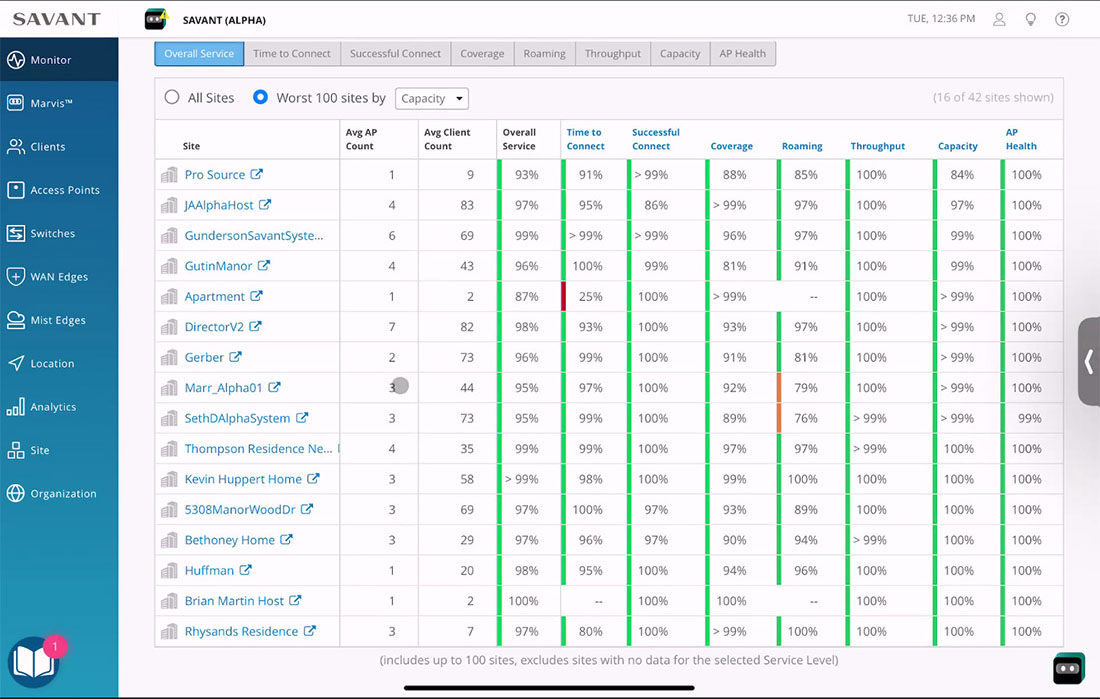Switch to the Capacity tab
The width and height of the screenshot is (1100, 699).
click(680, 53)
